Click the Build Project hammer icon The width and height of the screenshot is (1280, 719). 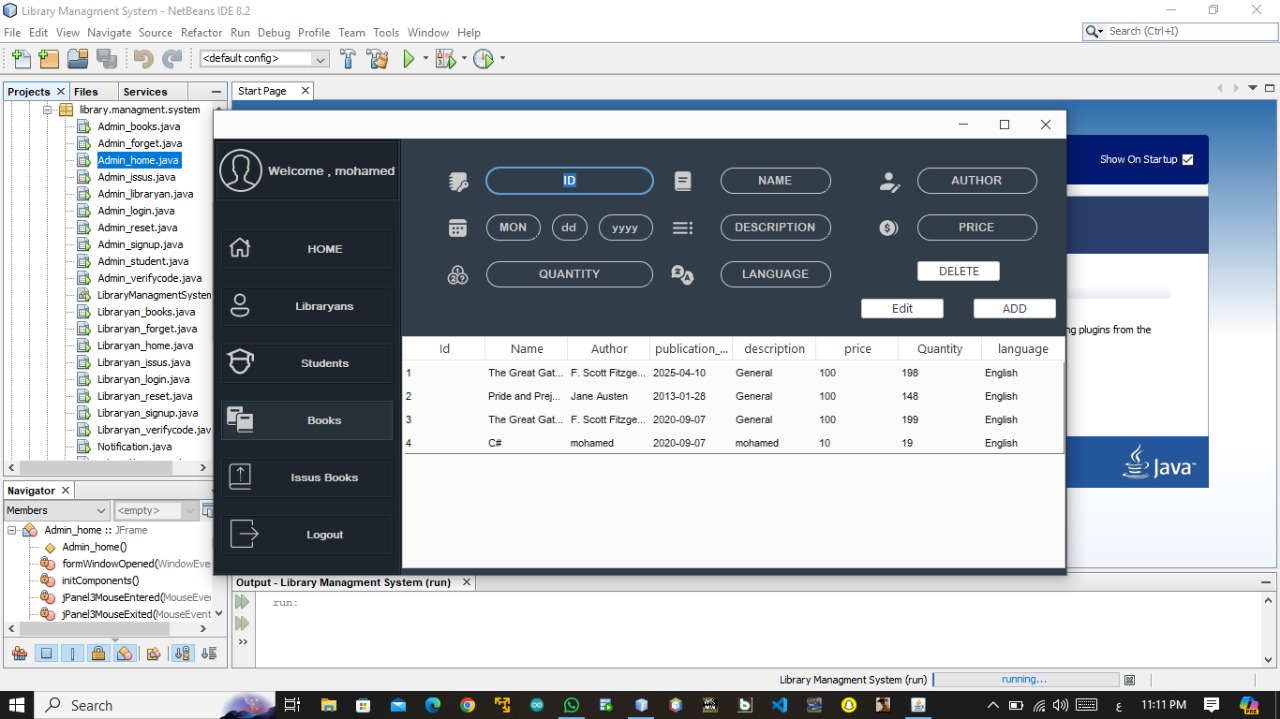click(x=348, y=59)
